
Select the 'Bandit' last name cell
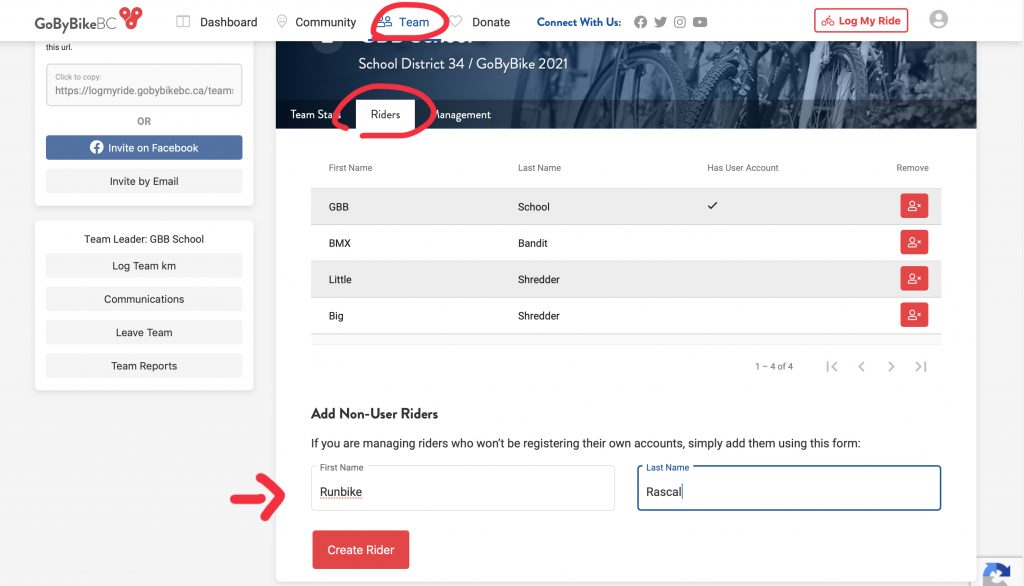point(532,243)
